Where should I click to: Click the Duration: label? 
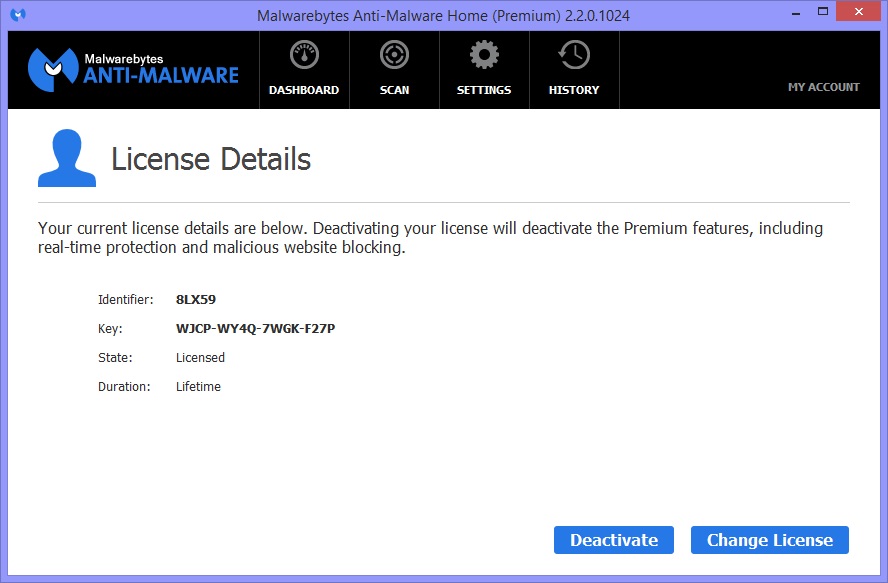click(124, 386)
